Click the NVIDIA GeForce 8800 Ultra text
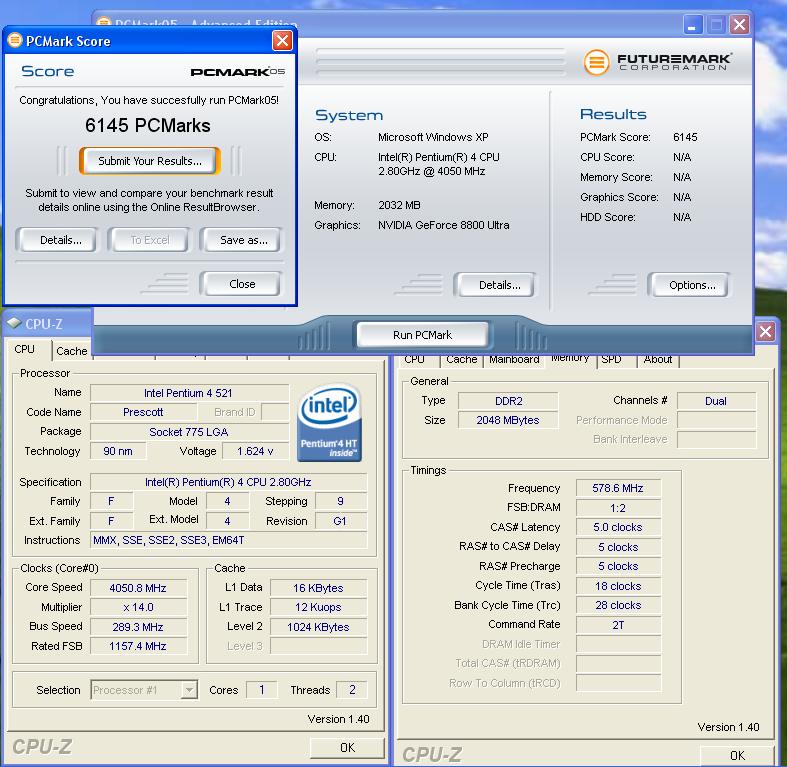The height and width of the screenshot is (767, 787). click(444, 225)
